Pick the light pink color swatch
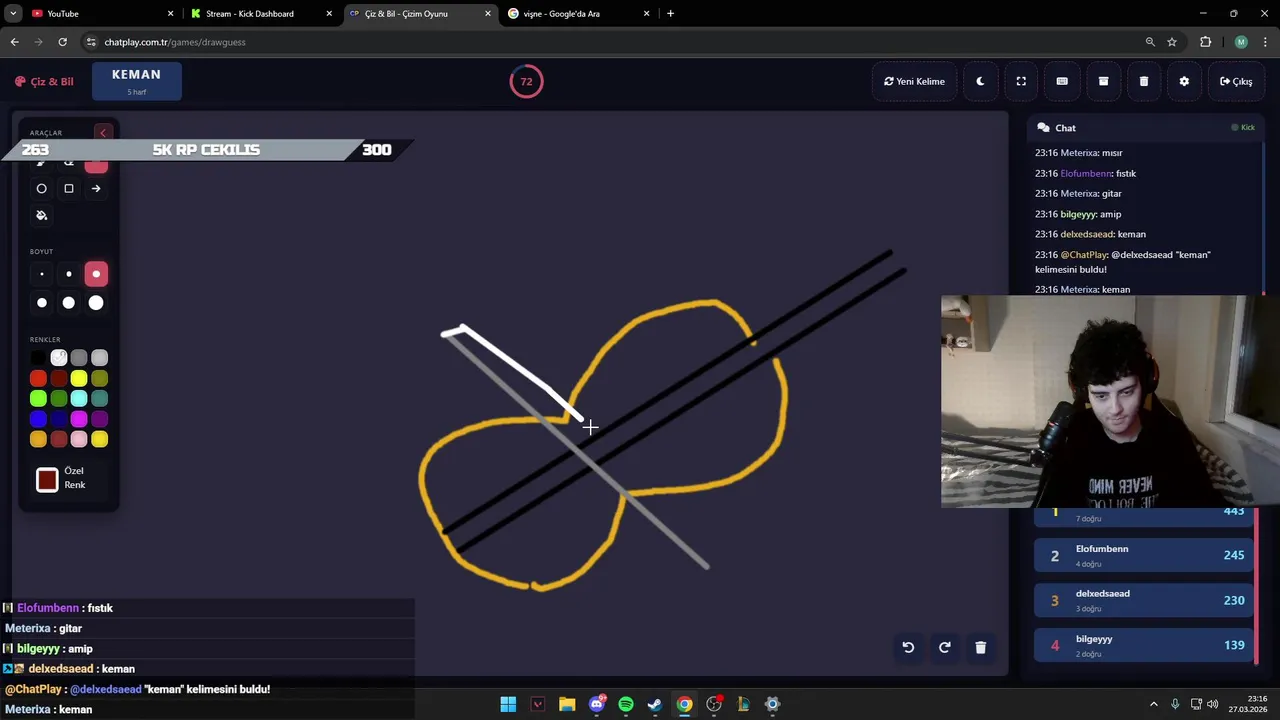 pyautogui.click(x=79, y=439)
